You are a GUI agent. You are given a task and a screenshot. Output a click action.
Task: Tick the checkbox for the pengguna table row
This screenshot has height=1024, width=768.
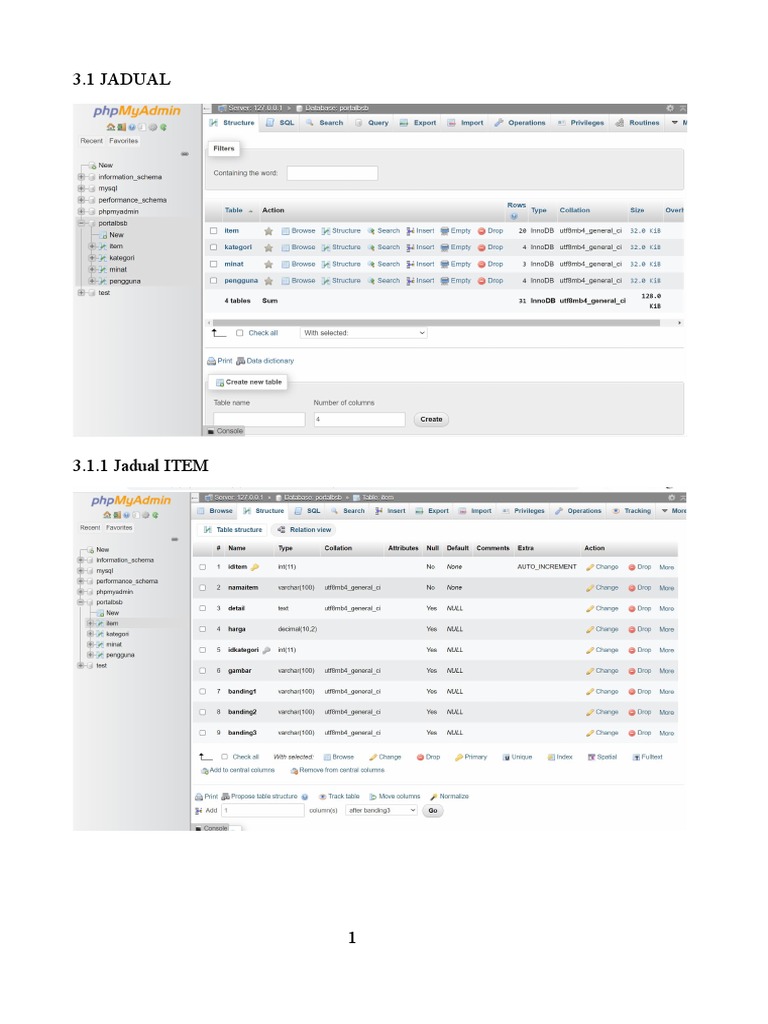click(214, 281)
